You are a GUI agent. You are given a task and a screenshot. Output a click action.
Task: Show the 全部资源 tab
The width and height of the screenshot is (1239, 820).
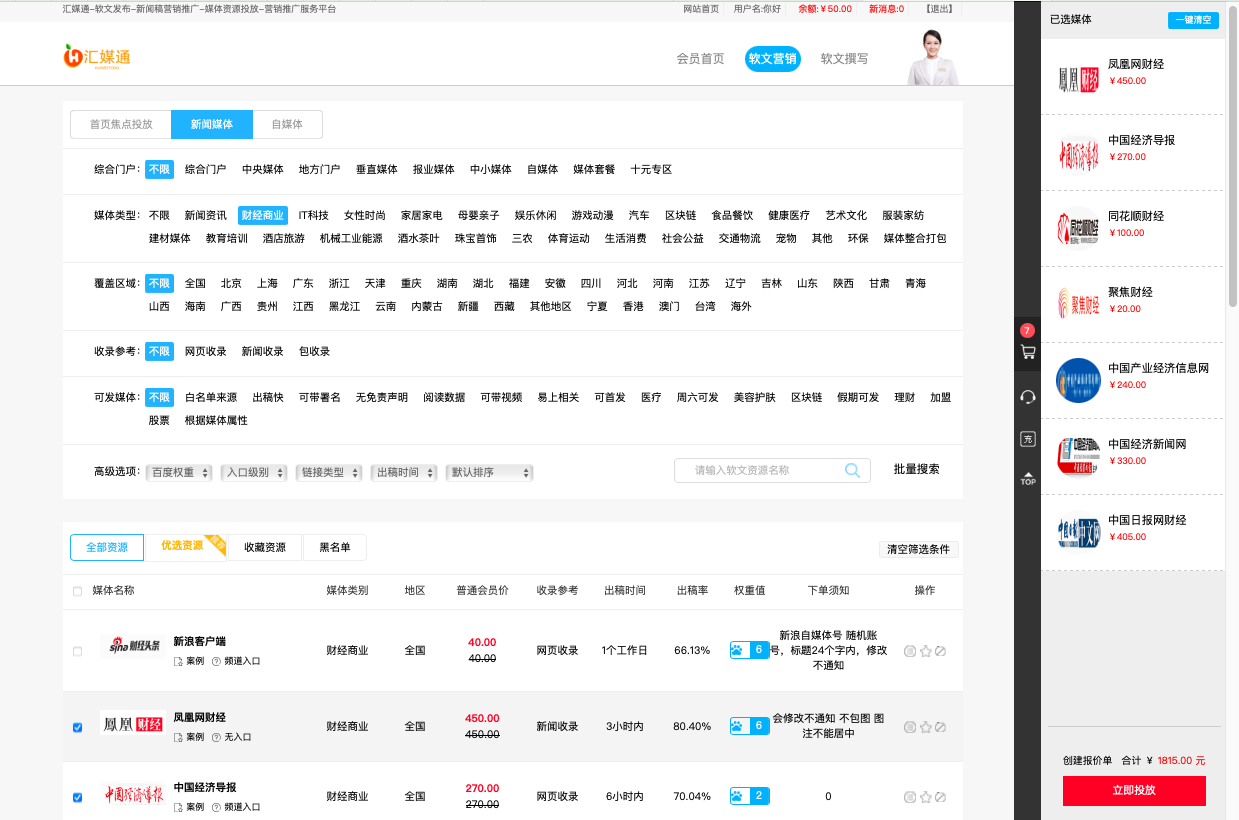107,547
